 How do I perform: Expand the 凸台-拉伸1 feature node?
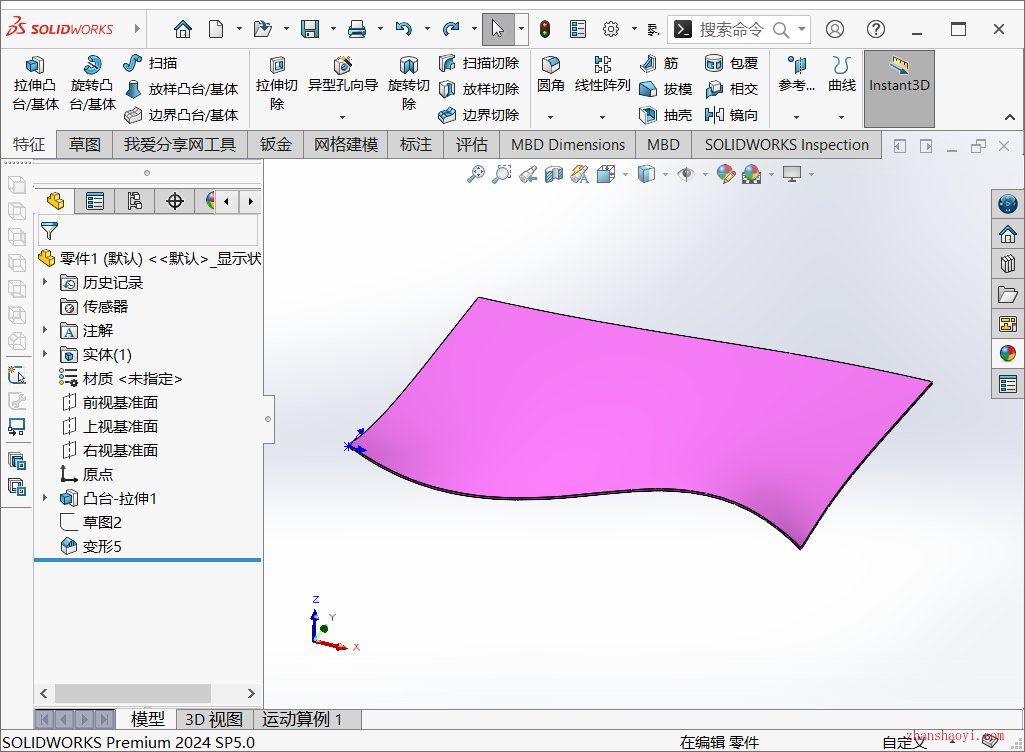pos(45,498)
